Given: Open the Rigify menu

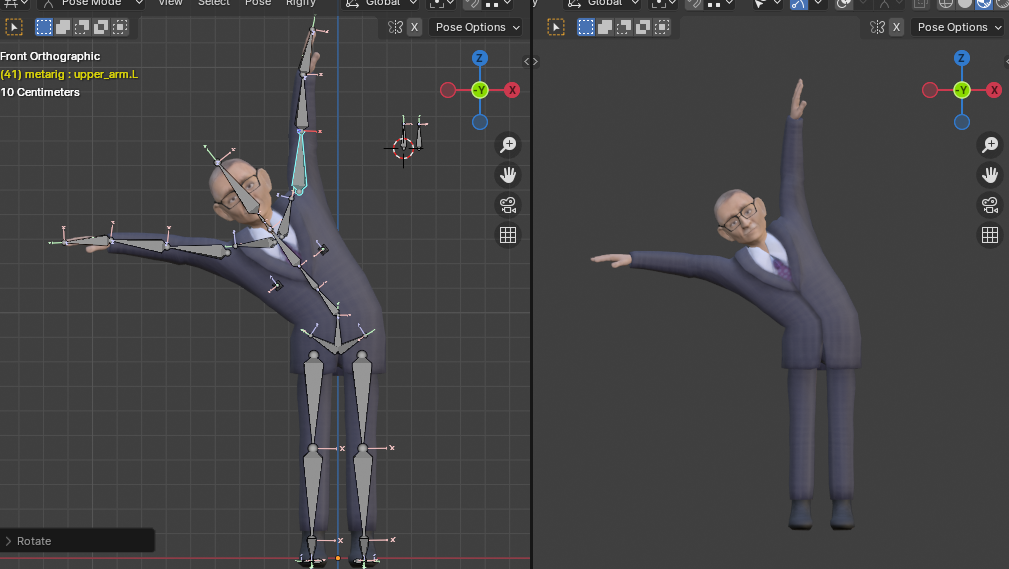Looking at the screenshot, I should pyautogui.click(x=301, y=3).
